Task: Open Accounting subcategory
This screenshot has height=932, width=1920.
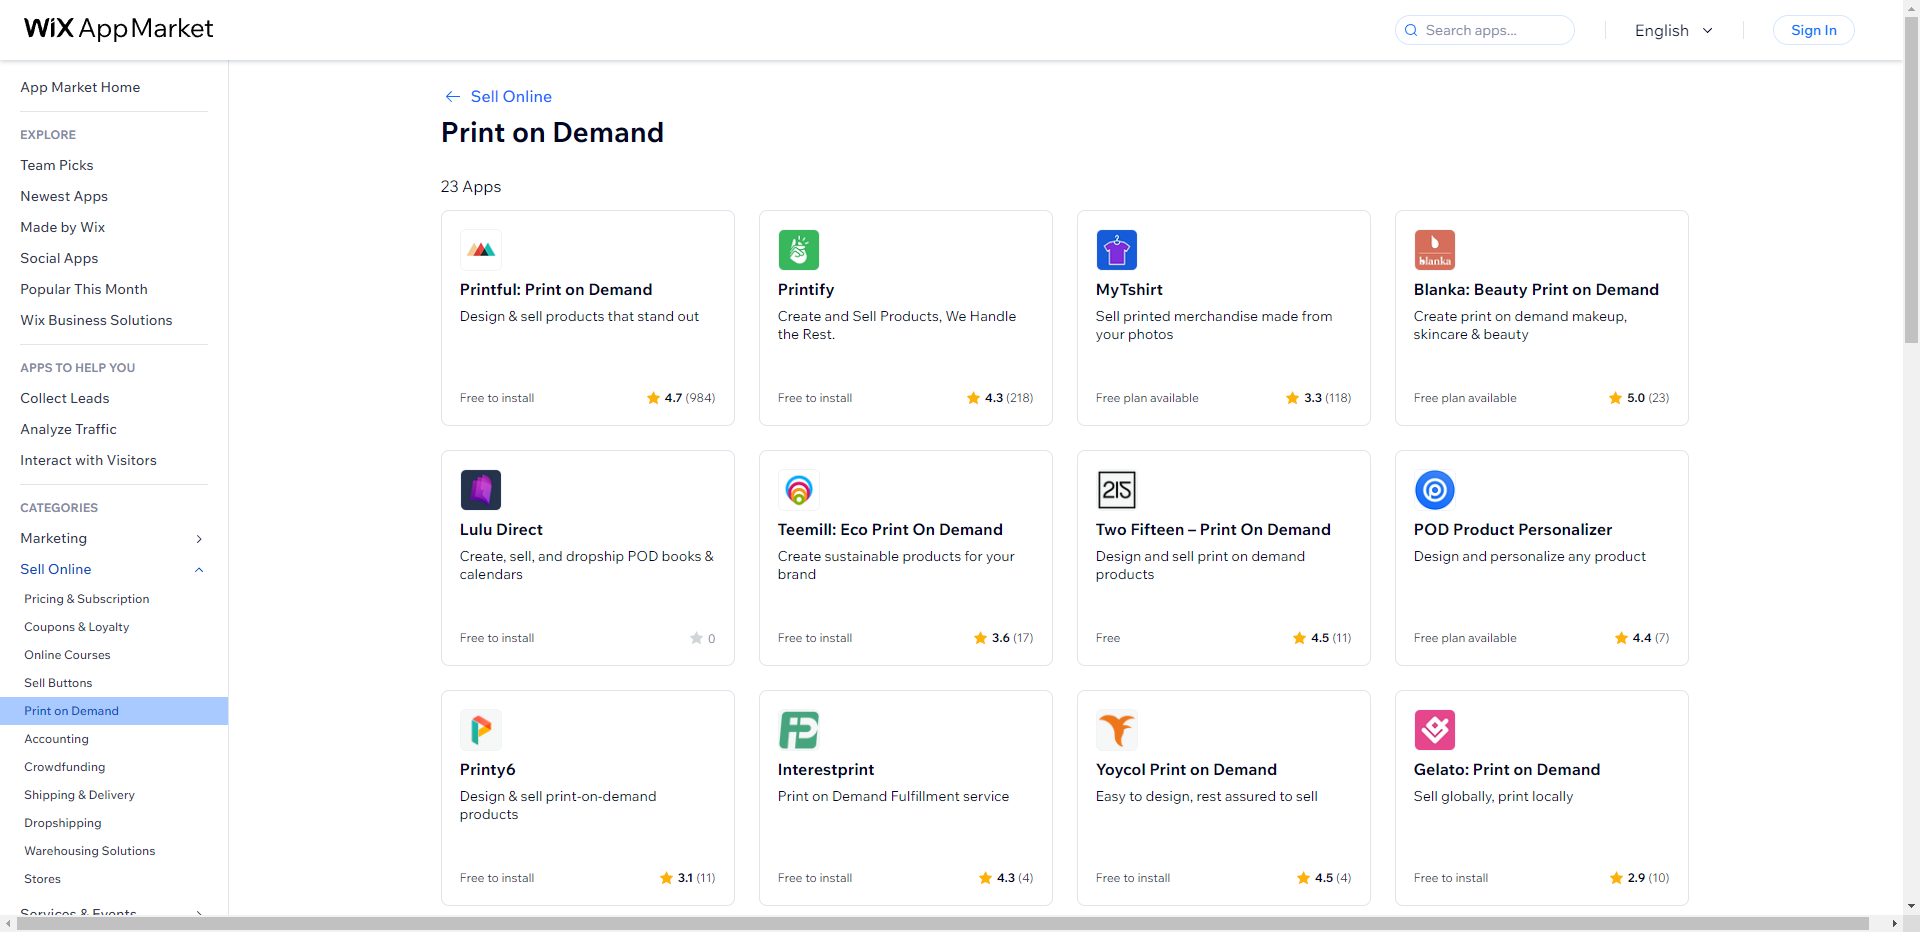Action: (x=56, y=739)
